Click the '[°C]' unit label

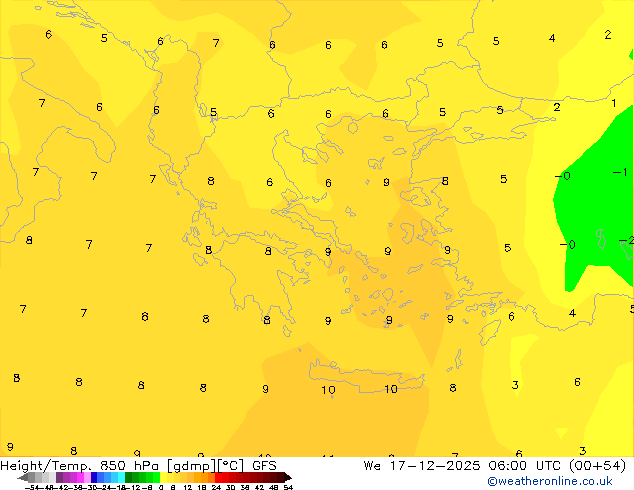click(230, 466)
